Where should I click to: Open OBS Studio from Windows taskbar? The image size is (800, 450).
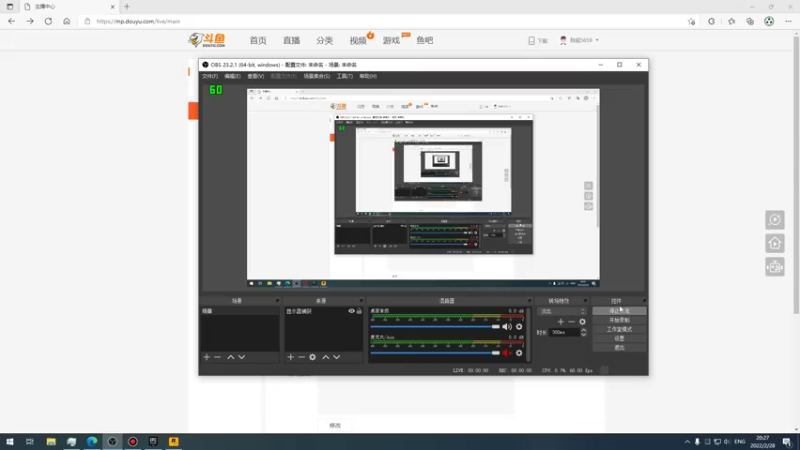pyautogui.click(x=112, y=441)
